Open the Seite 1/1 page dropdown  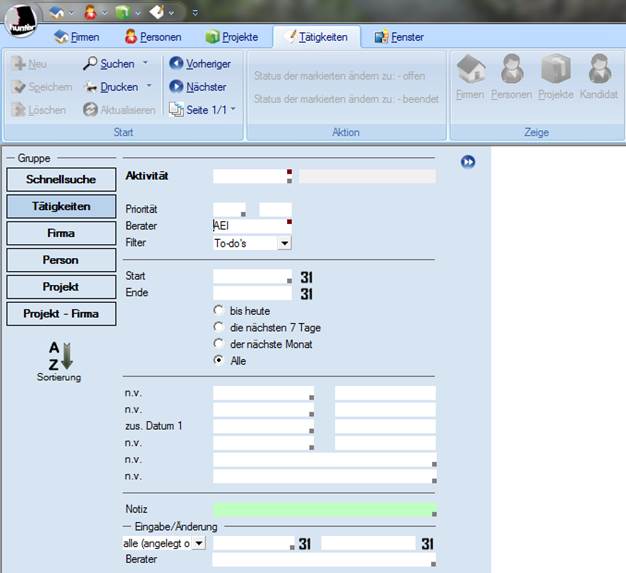click(234, 110)
